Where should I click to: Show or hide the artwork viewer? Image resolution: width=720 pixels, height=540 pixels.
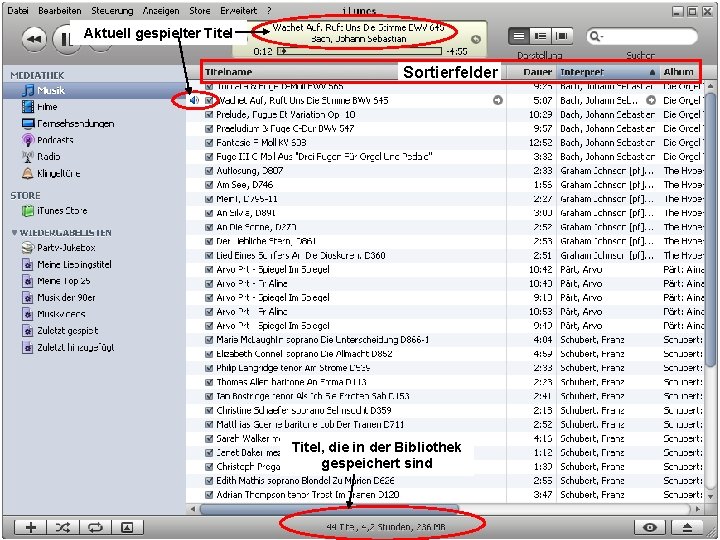[x=127, y=527]
